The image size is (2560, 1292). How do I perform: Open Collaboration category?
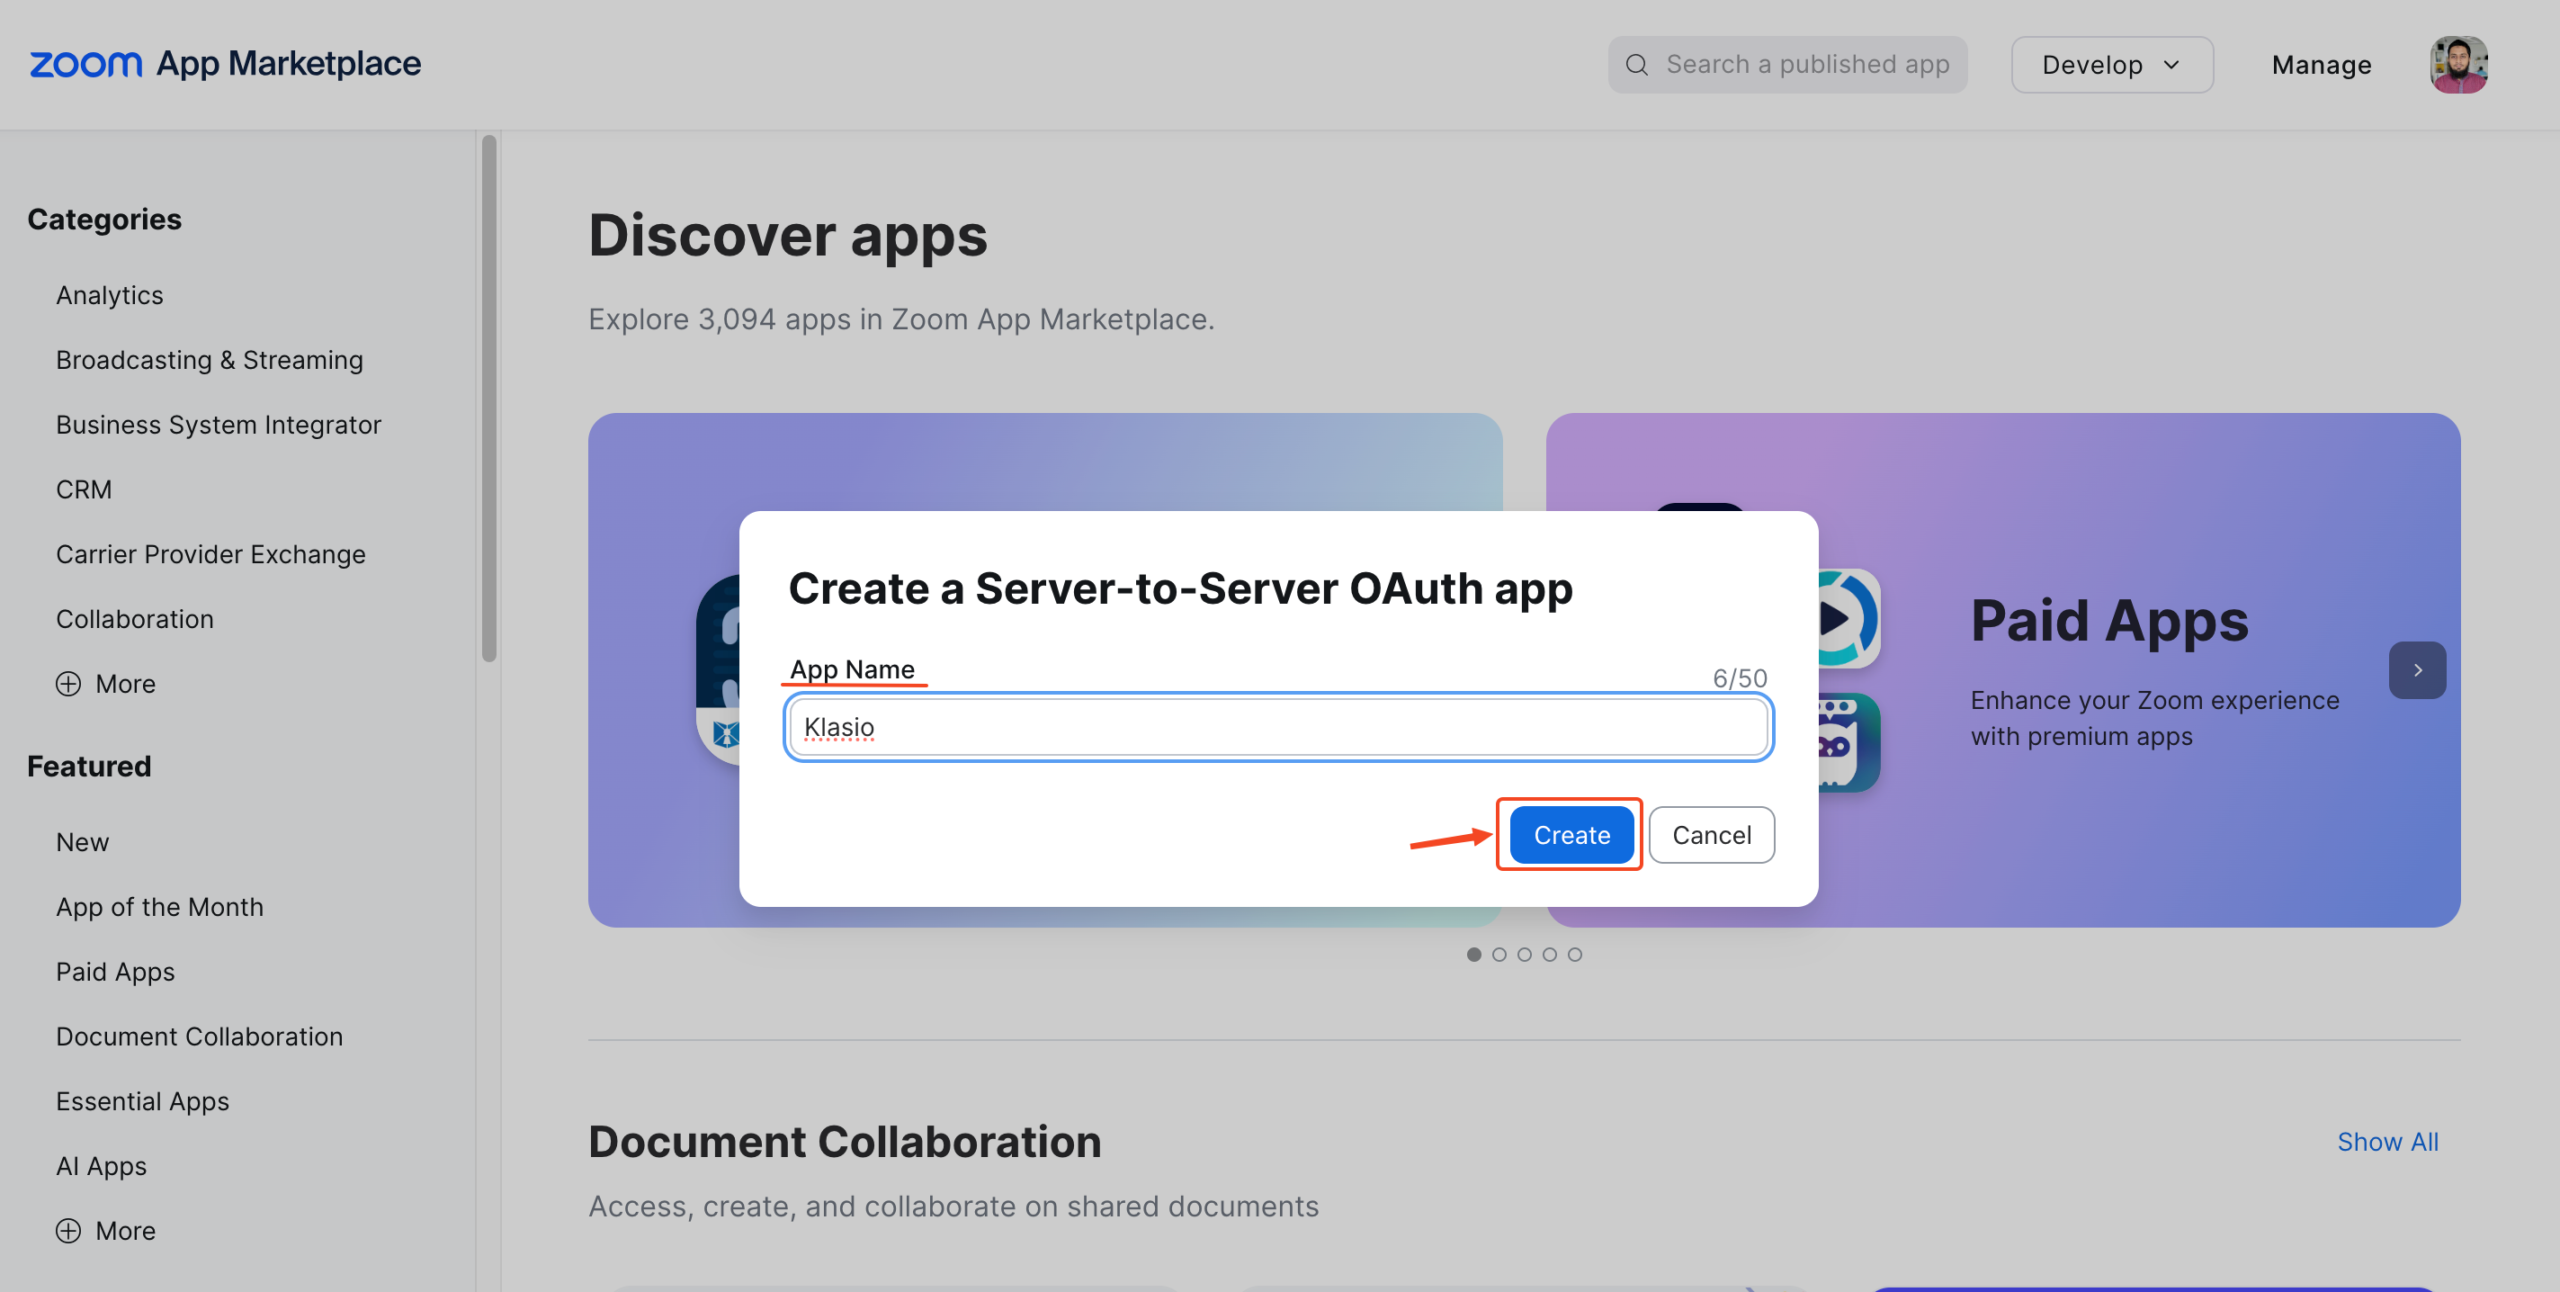pos(134,620)
